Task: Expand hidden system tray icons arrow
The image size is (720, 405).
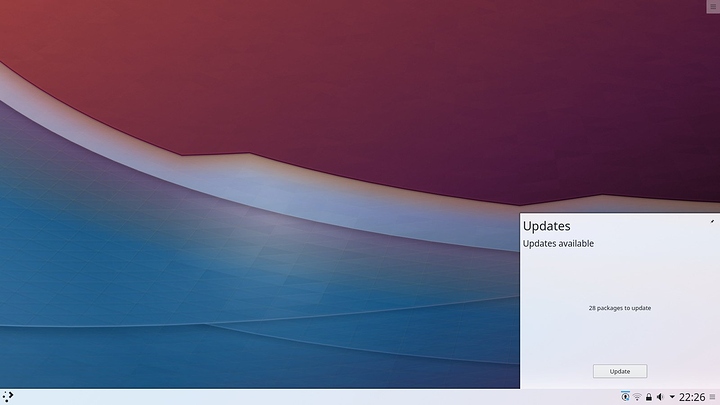Action: point(671,397)
